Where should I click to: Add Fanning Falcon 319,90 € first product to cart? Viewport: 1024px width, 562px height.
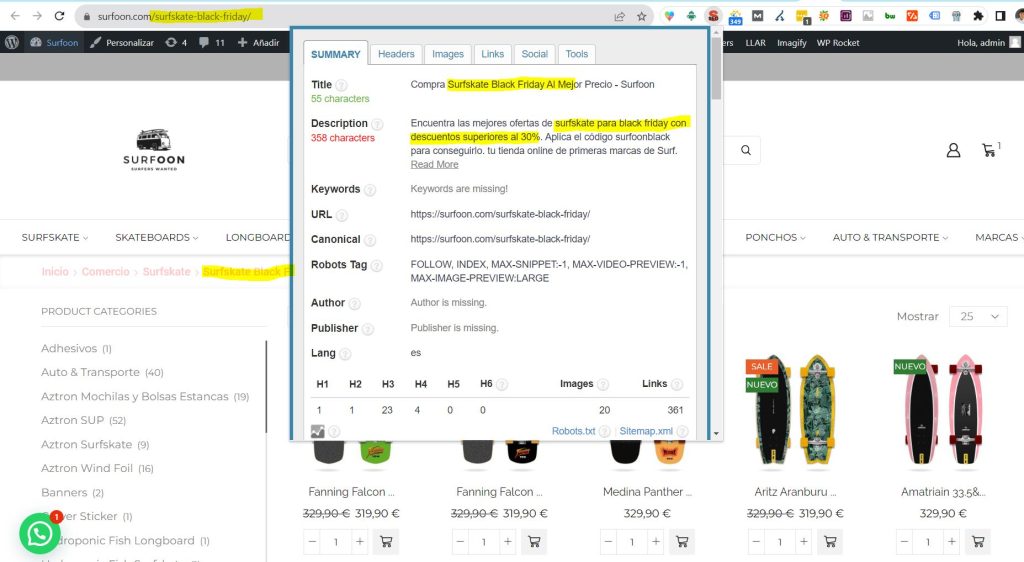386,541
